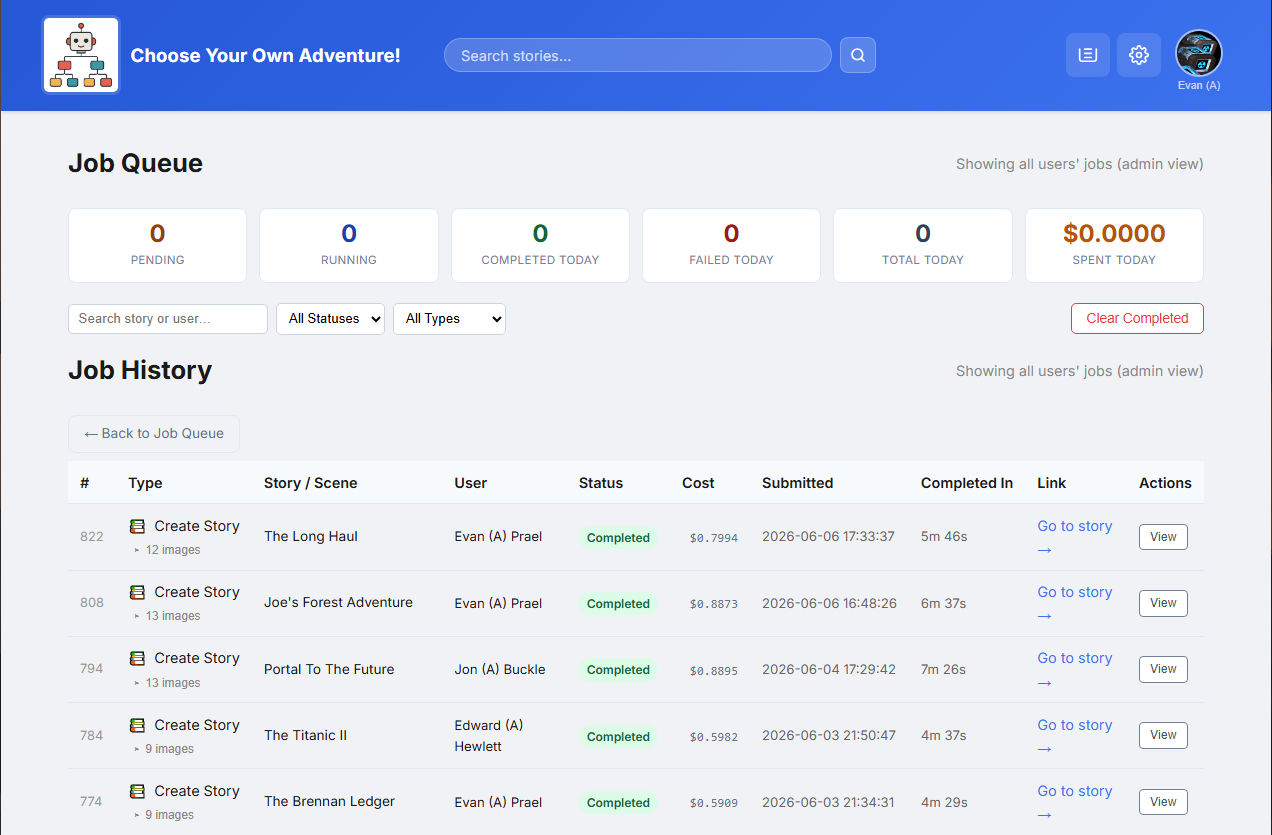Open the Evan (A) profile avatar
Image resolution: width=1272 pixels, height=835 pixels.
pyautogui.click(x=1199, y=54)
